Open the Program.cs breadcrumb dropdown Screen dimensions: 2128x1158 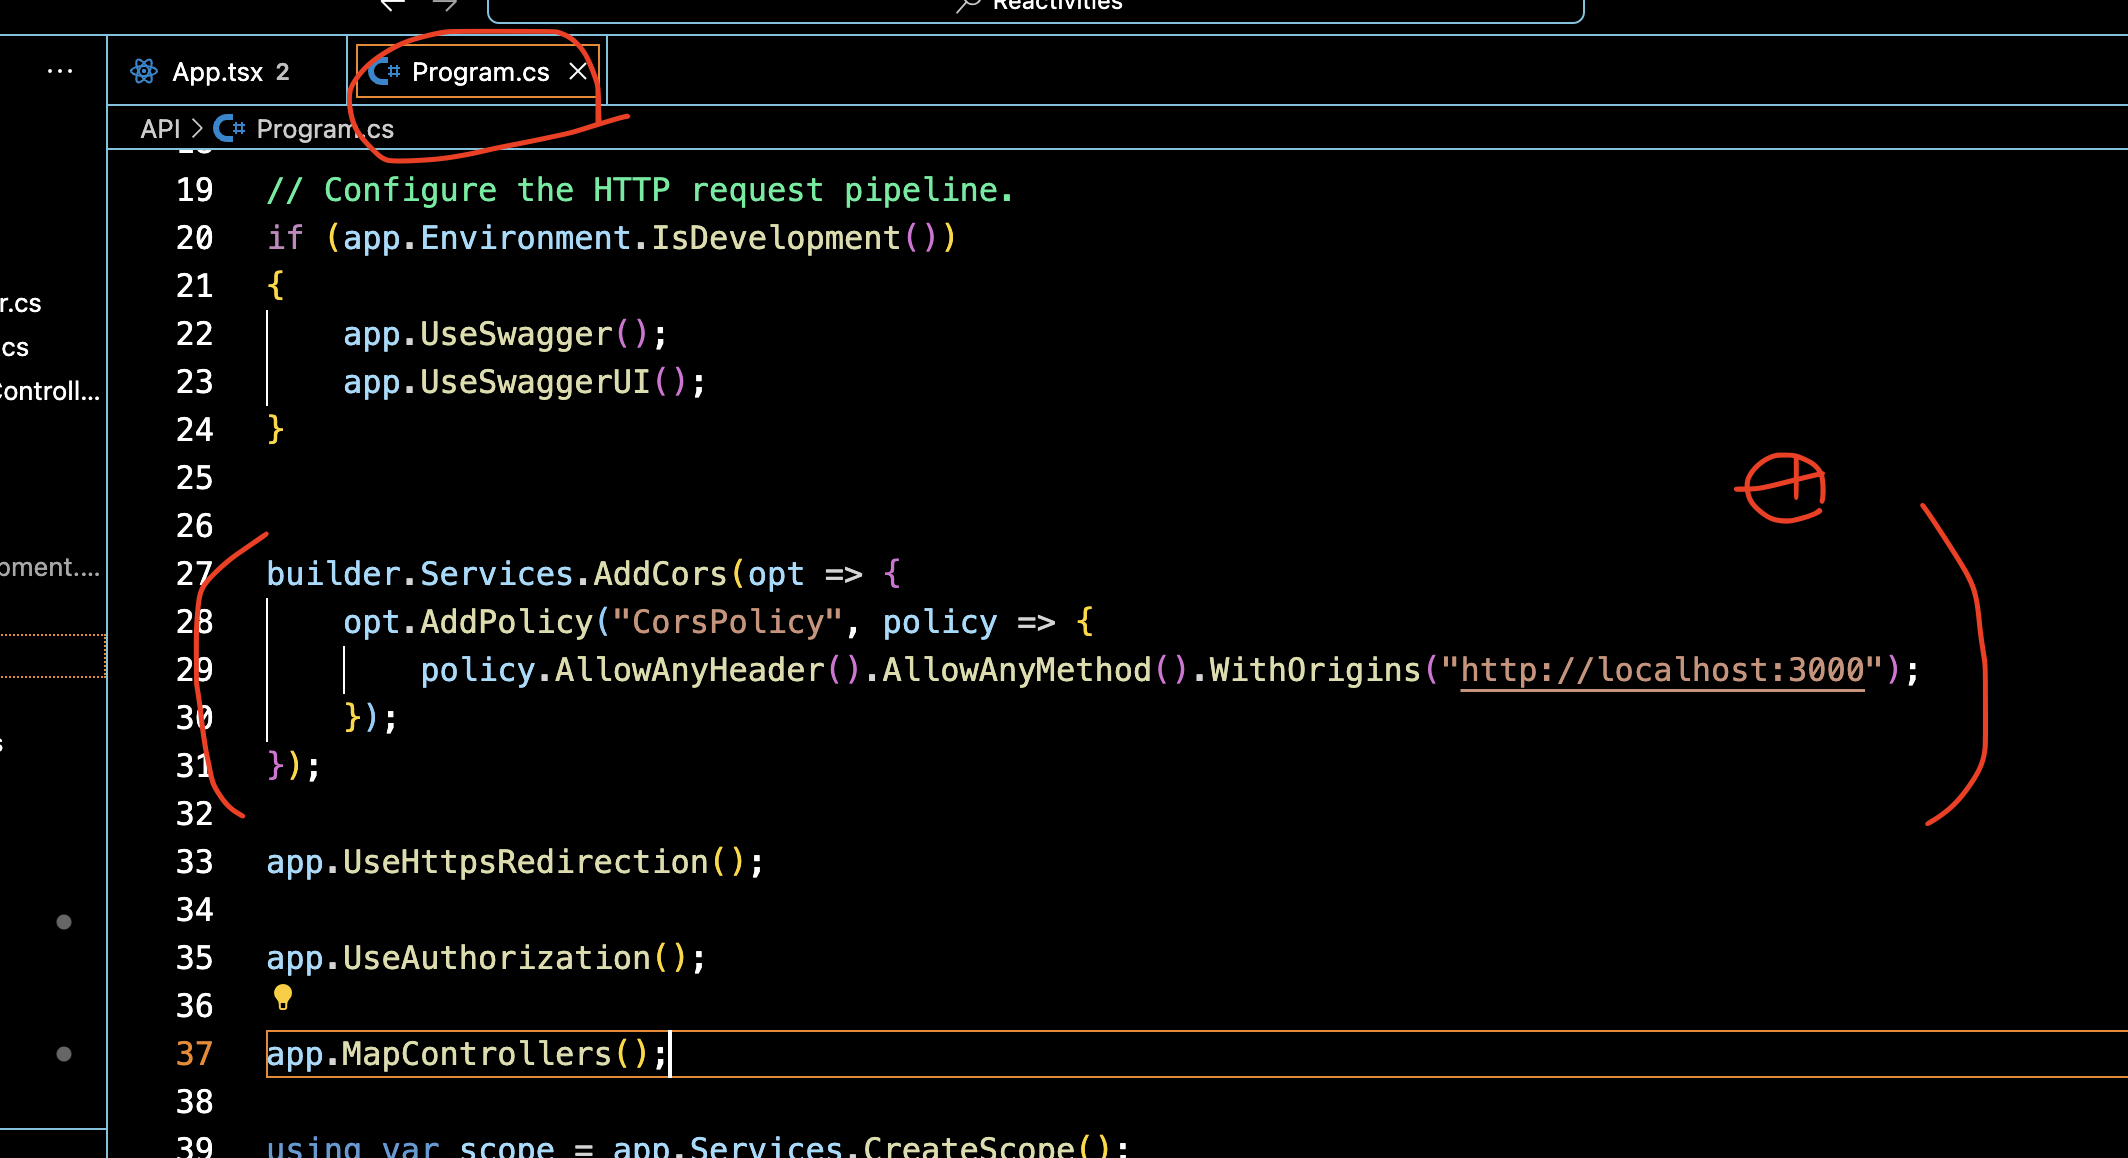[x=325, y=129]
